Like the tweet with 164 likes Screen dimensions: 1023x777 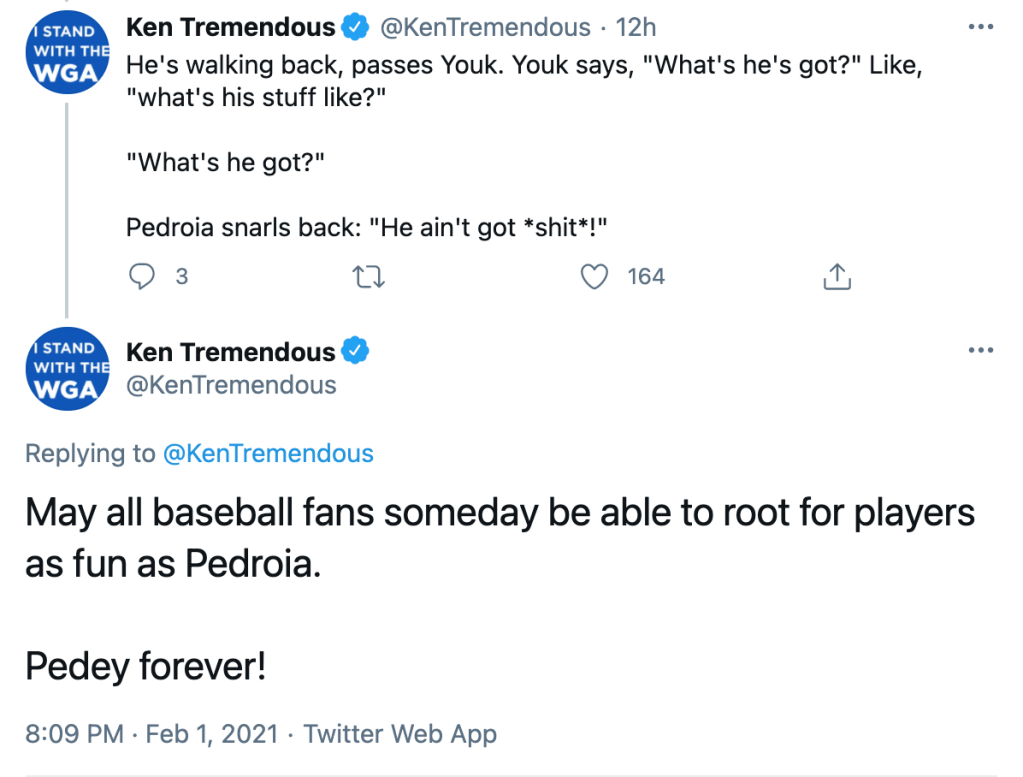[596, 277]
